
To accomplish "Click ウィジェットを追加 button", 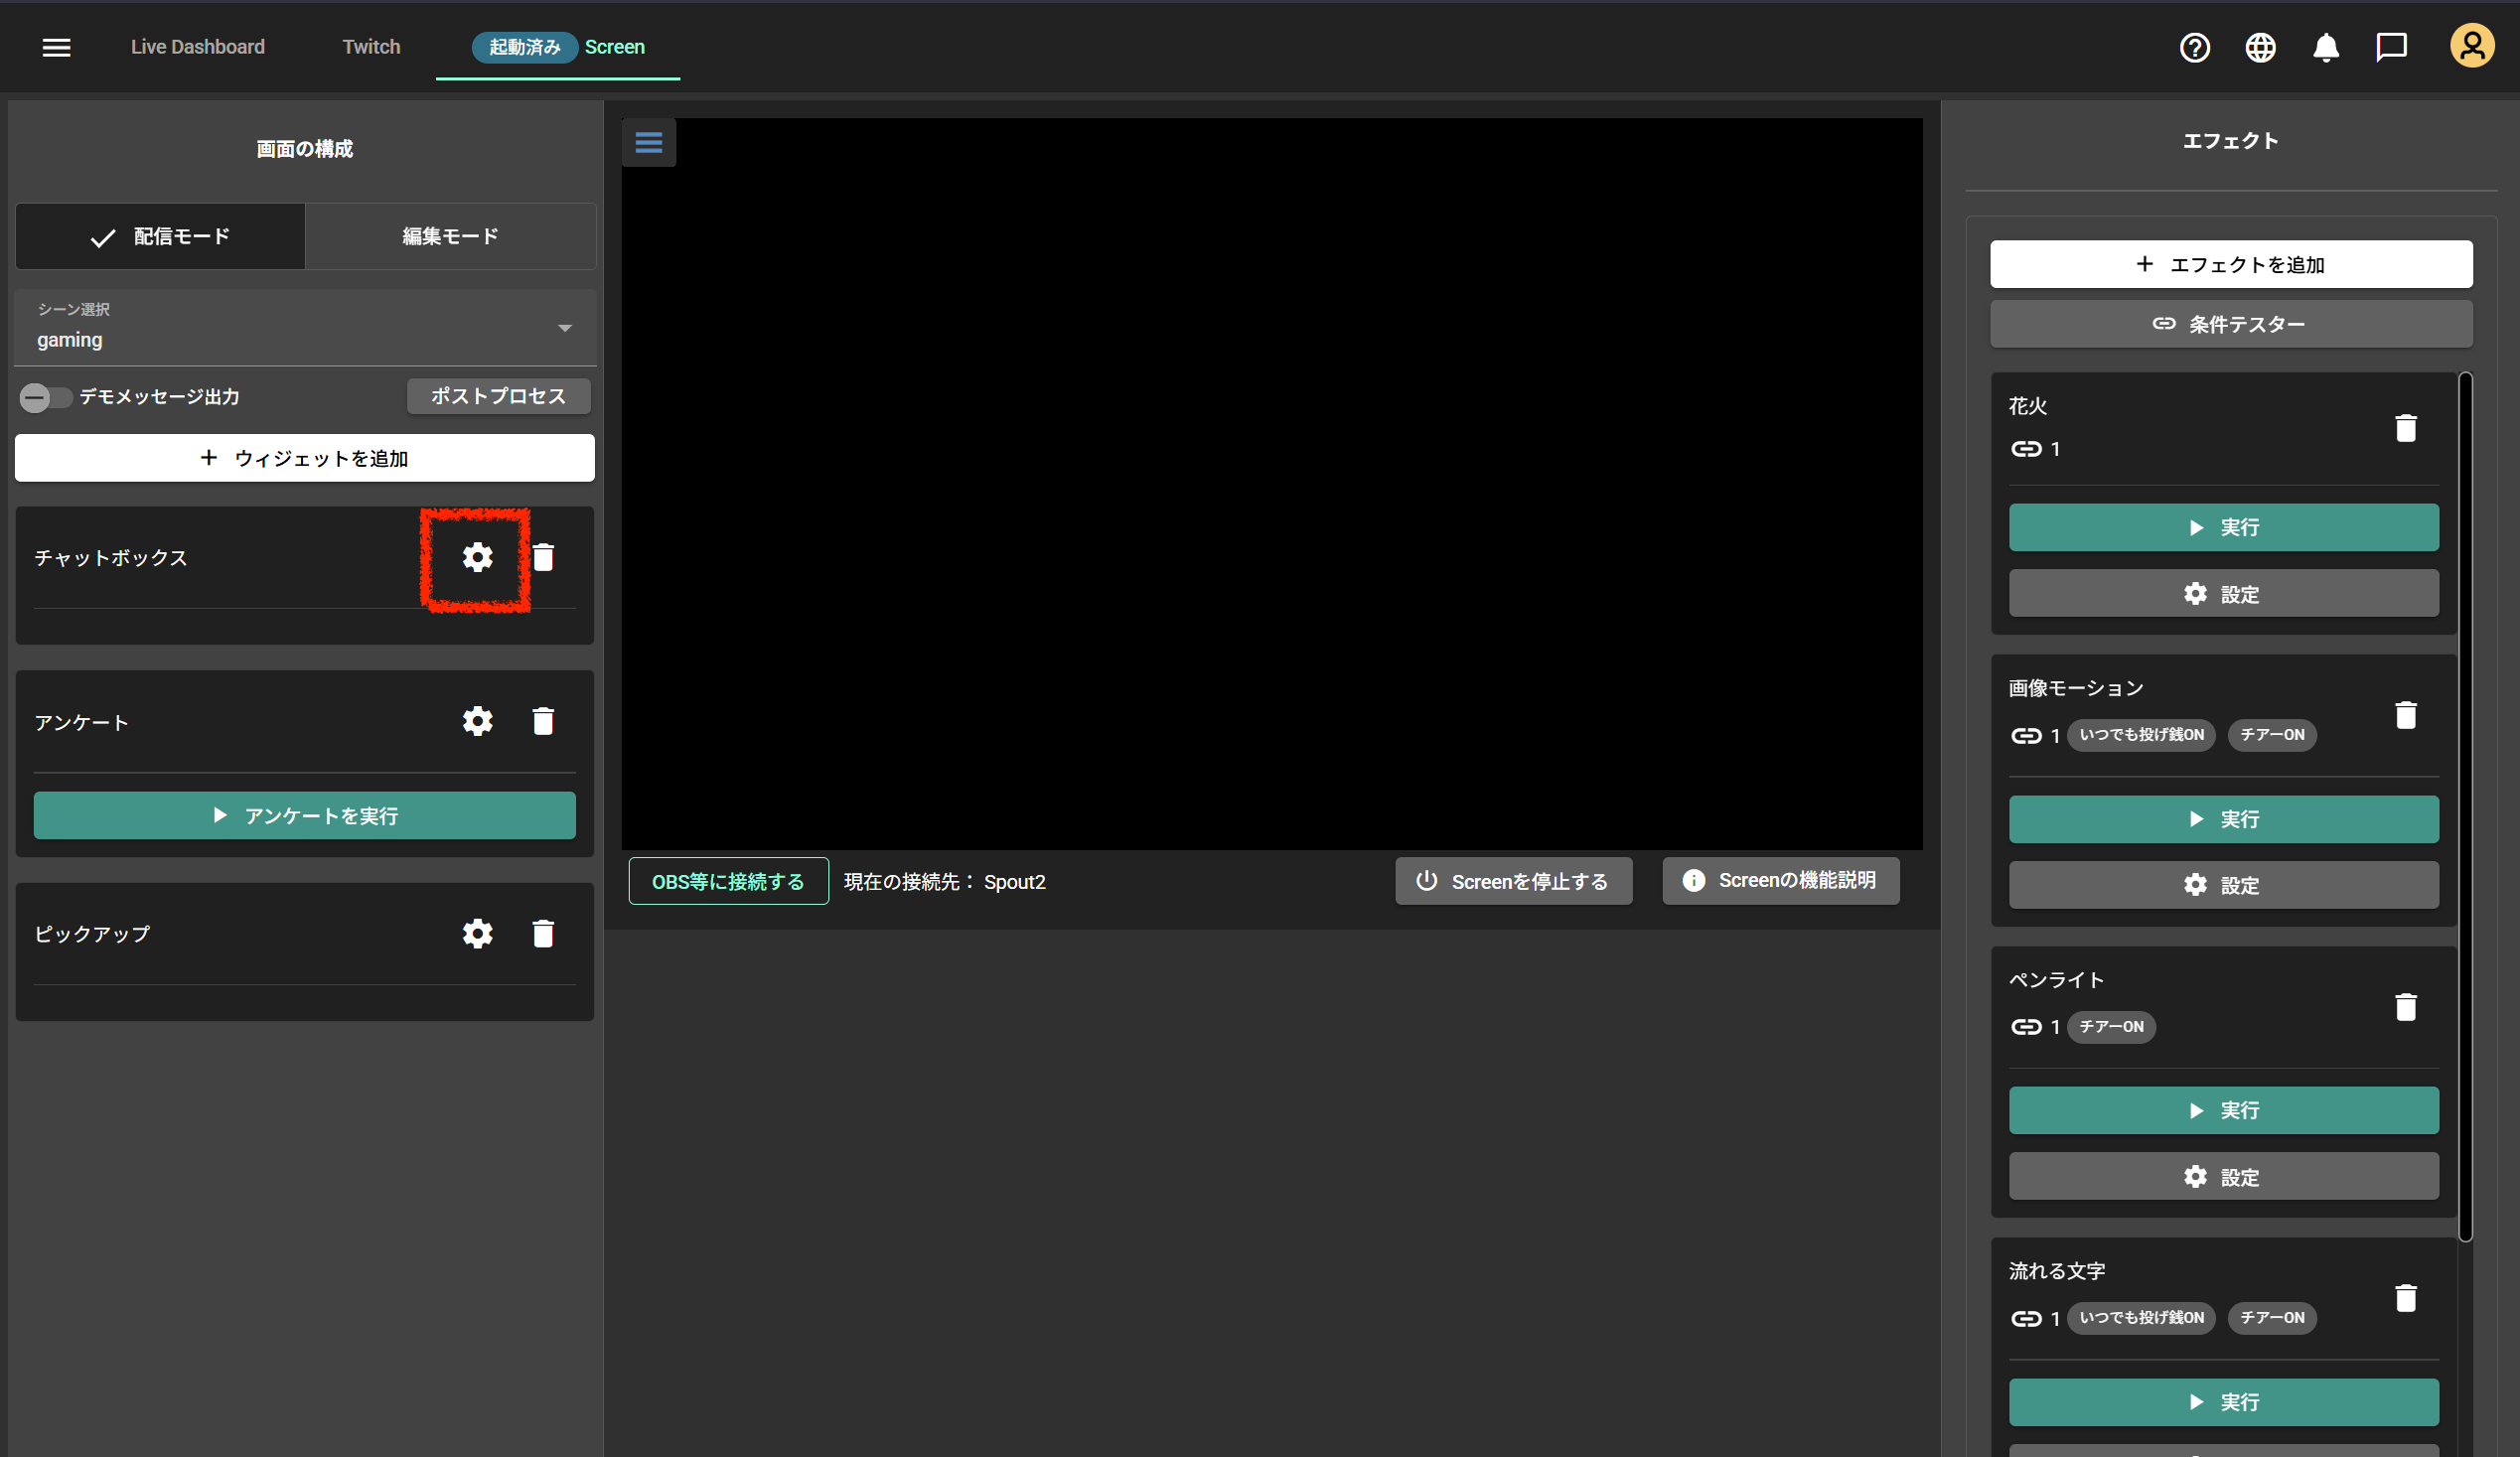I will pyautogui.click(x=305, y=458).
